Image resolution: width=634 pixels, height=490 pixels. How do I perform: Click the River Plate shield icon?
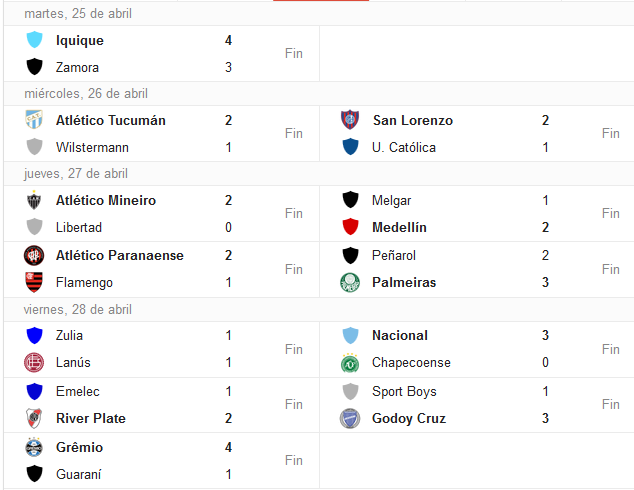[x=34, y=418]
